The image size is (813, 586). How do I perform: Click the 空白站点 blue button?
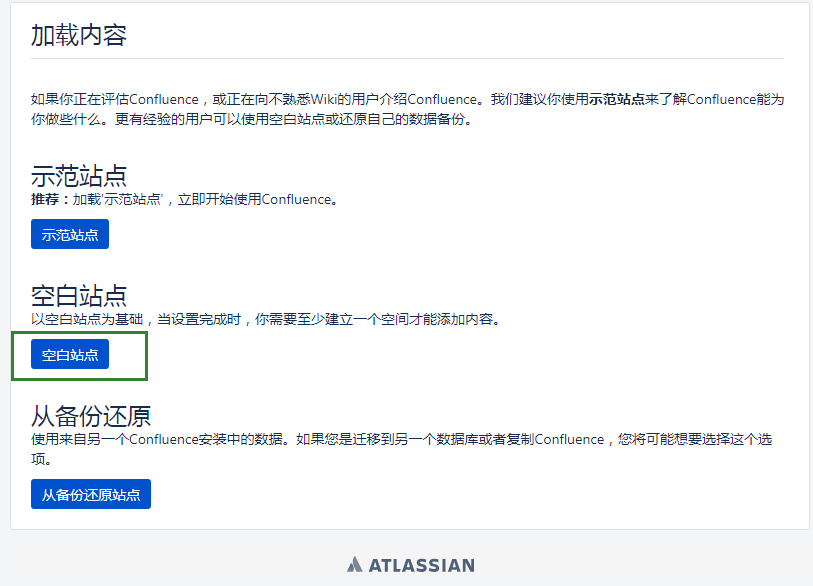70,354
